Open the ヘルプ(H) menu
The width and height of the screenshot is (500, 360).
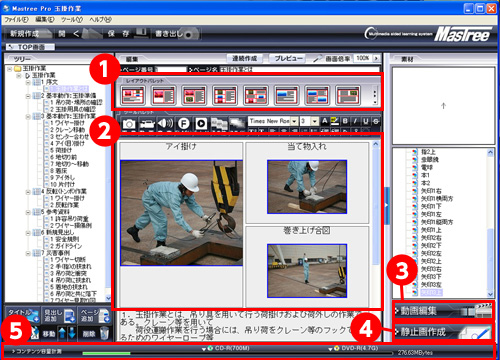(100, 20)
